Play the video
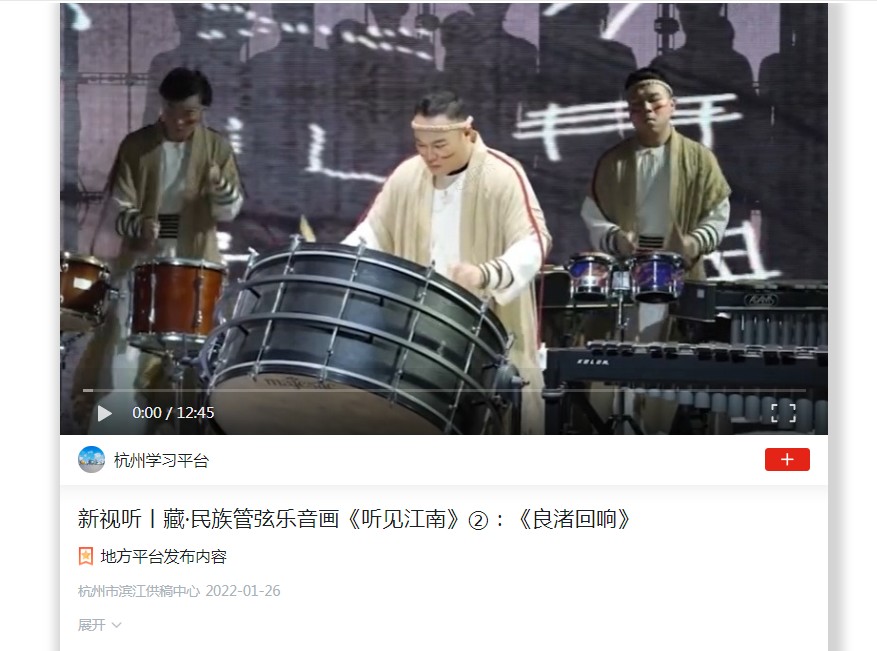 pyautogui.click(x=104, y=413)
